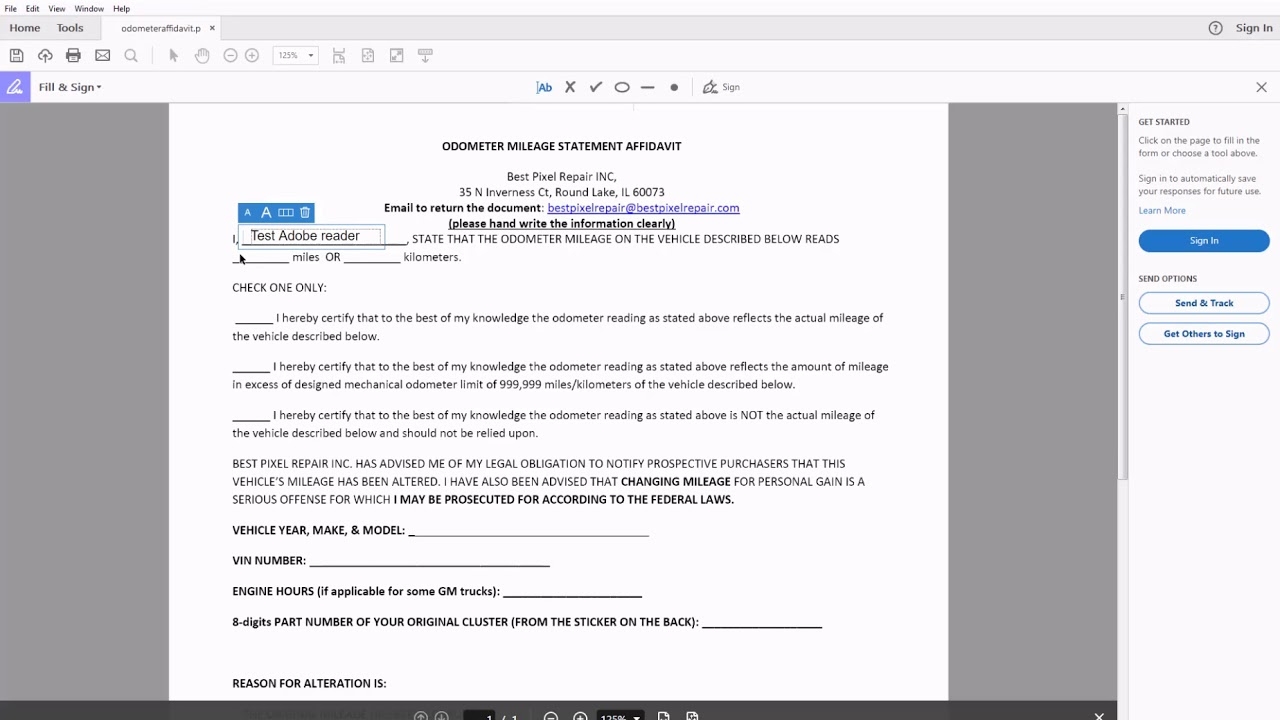Zoom in with the plus circle icon
The width and height of the screenshot is (1280, 720).
point(252,55)
